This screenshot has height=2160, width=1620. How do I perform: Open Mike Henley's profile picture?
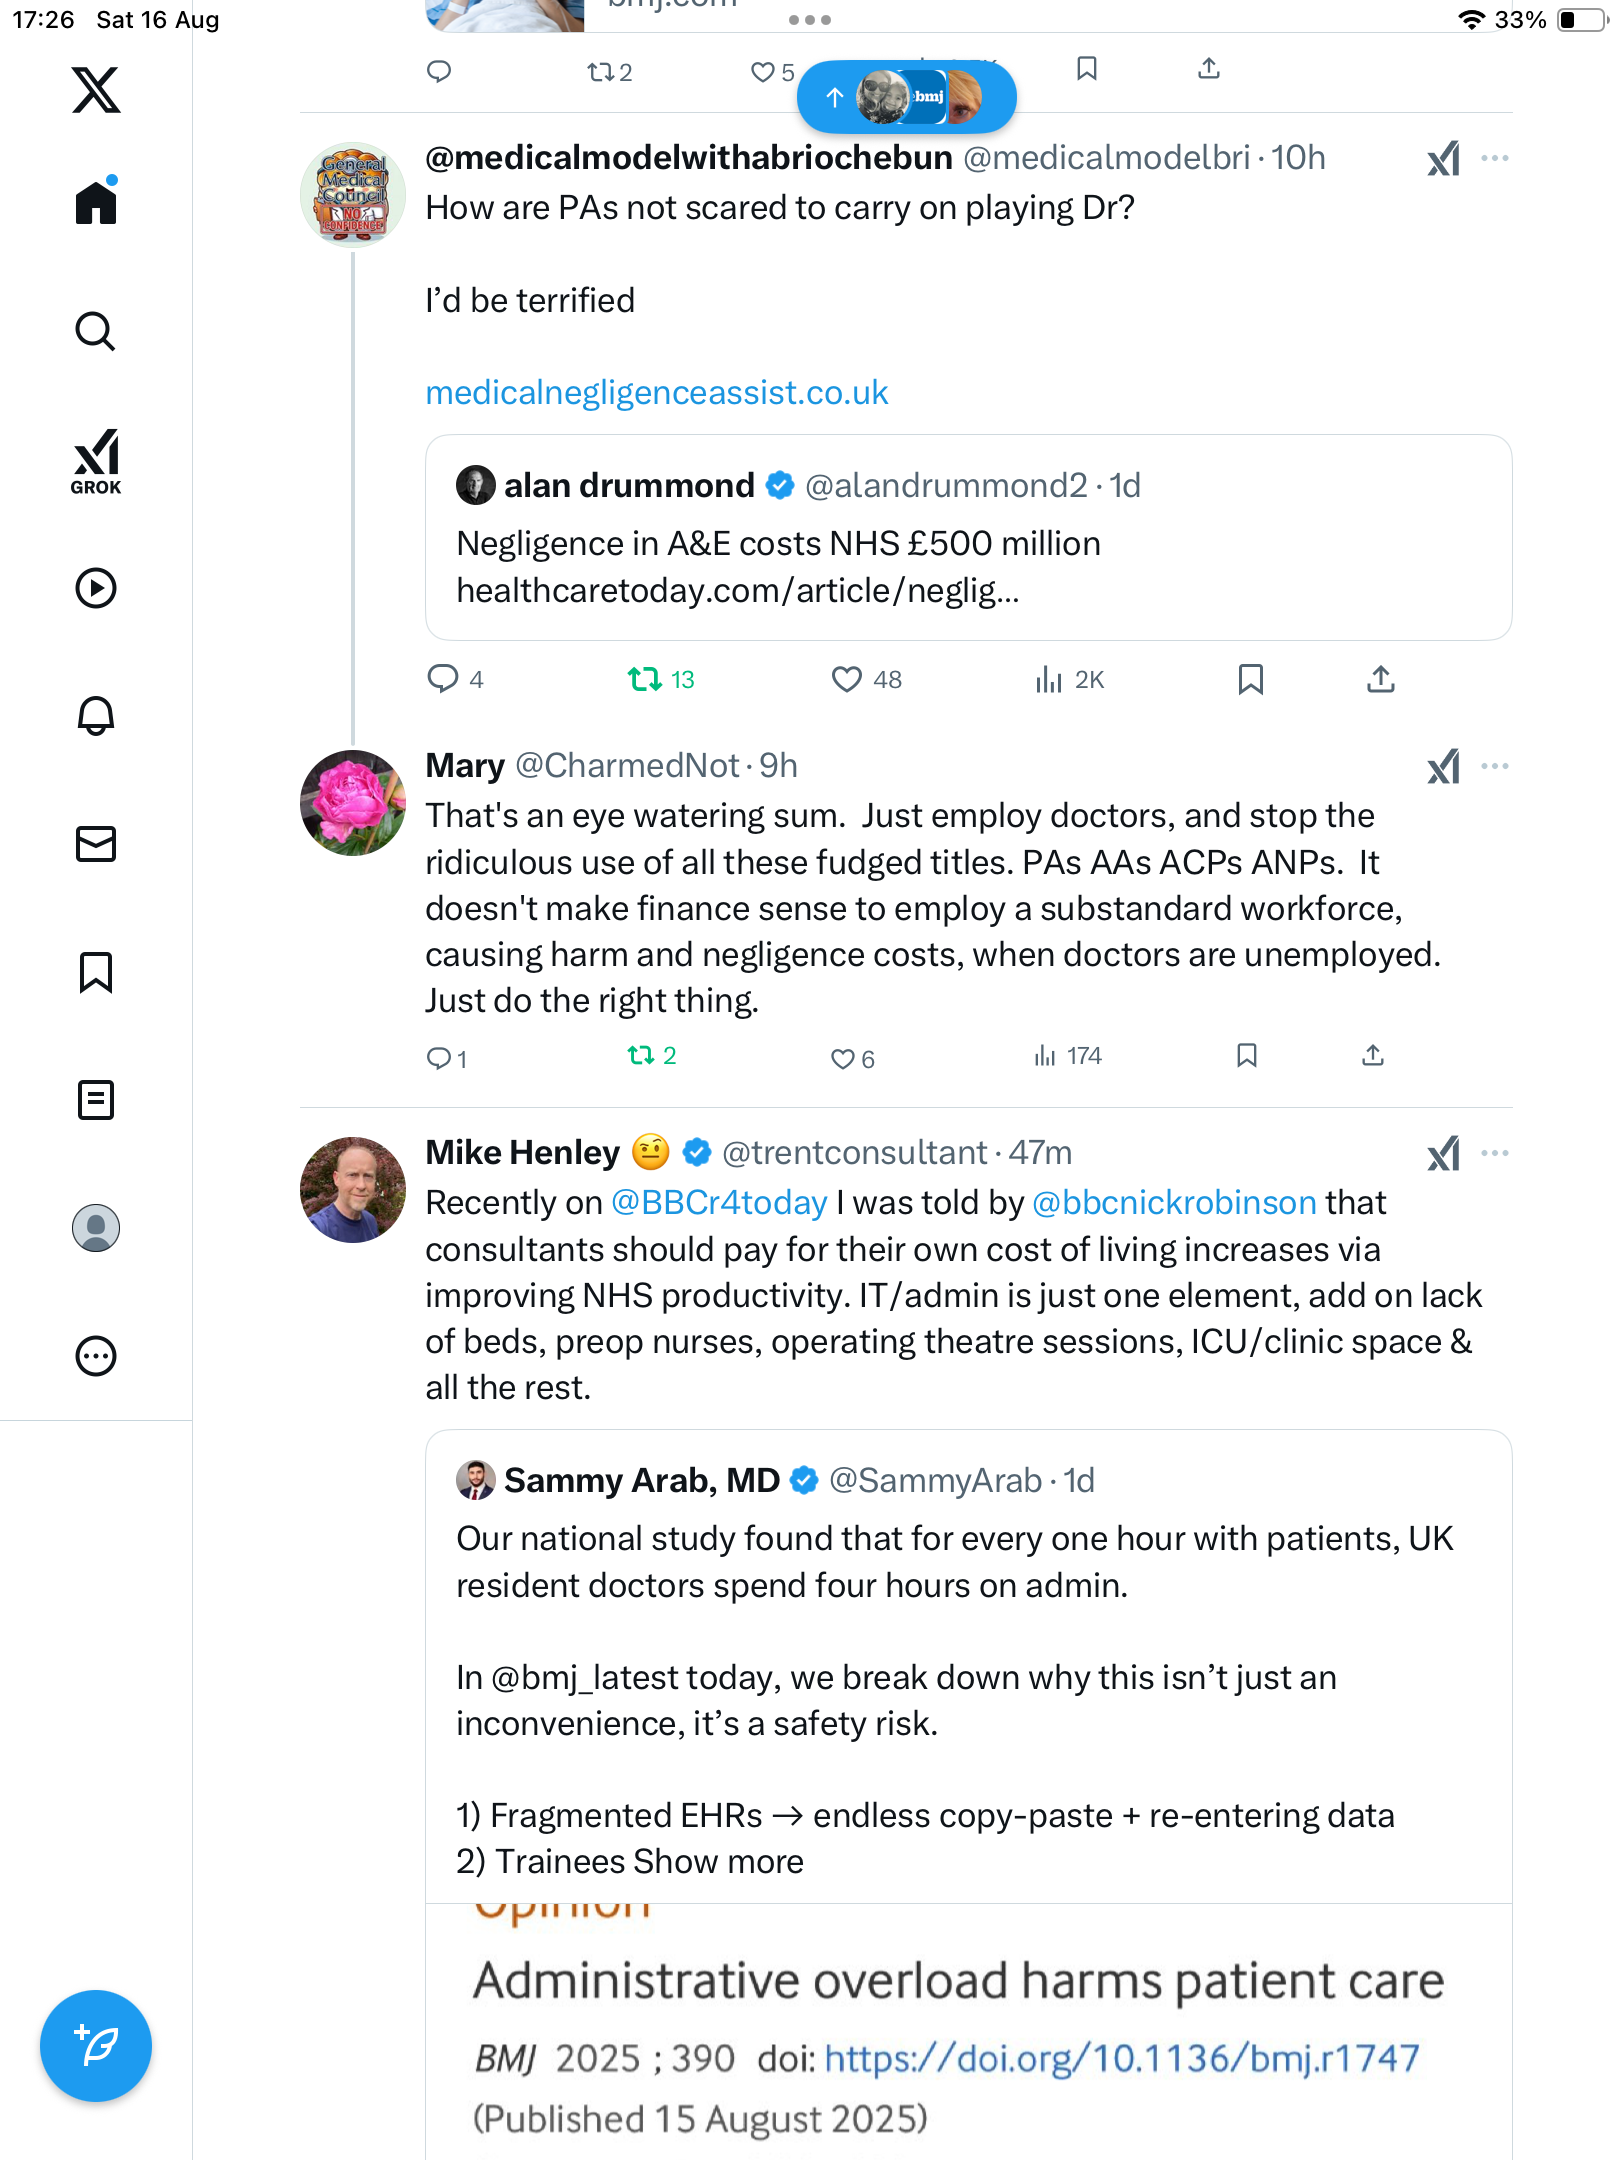coord(353,1190)
